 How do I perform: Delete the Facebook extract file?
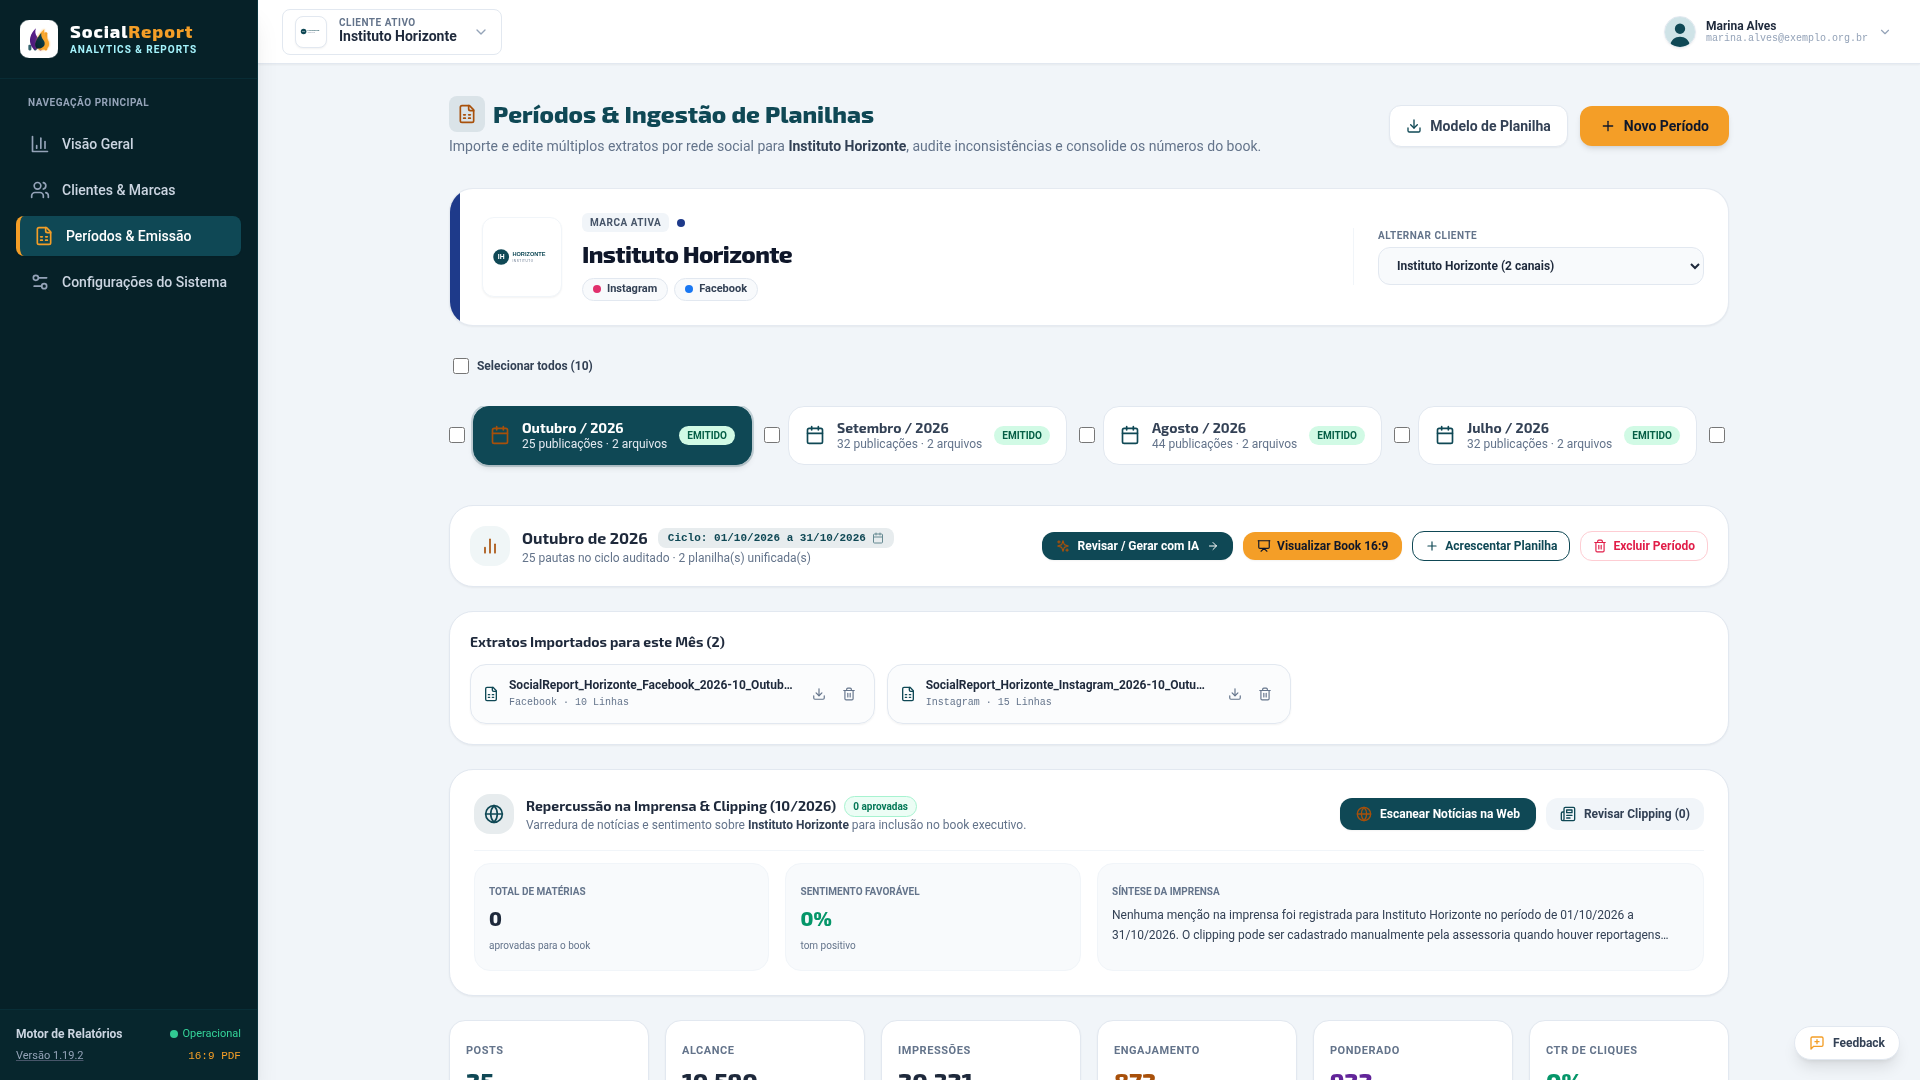coord(849,694)
